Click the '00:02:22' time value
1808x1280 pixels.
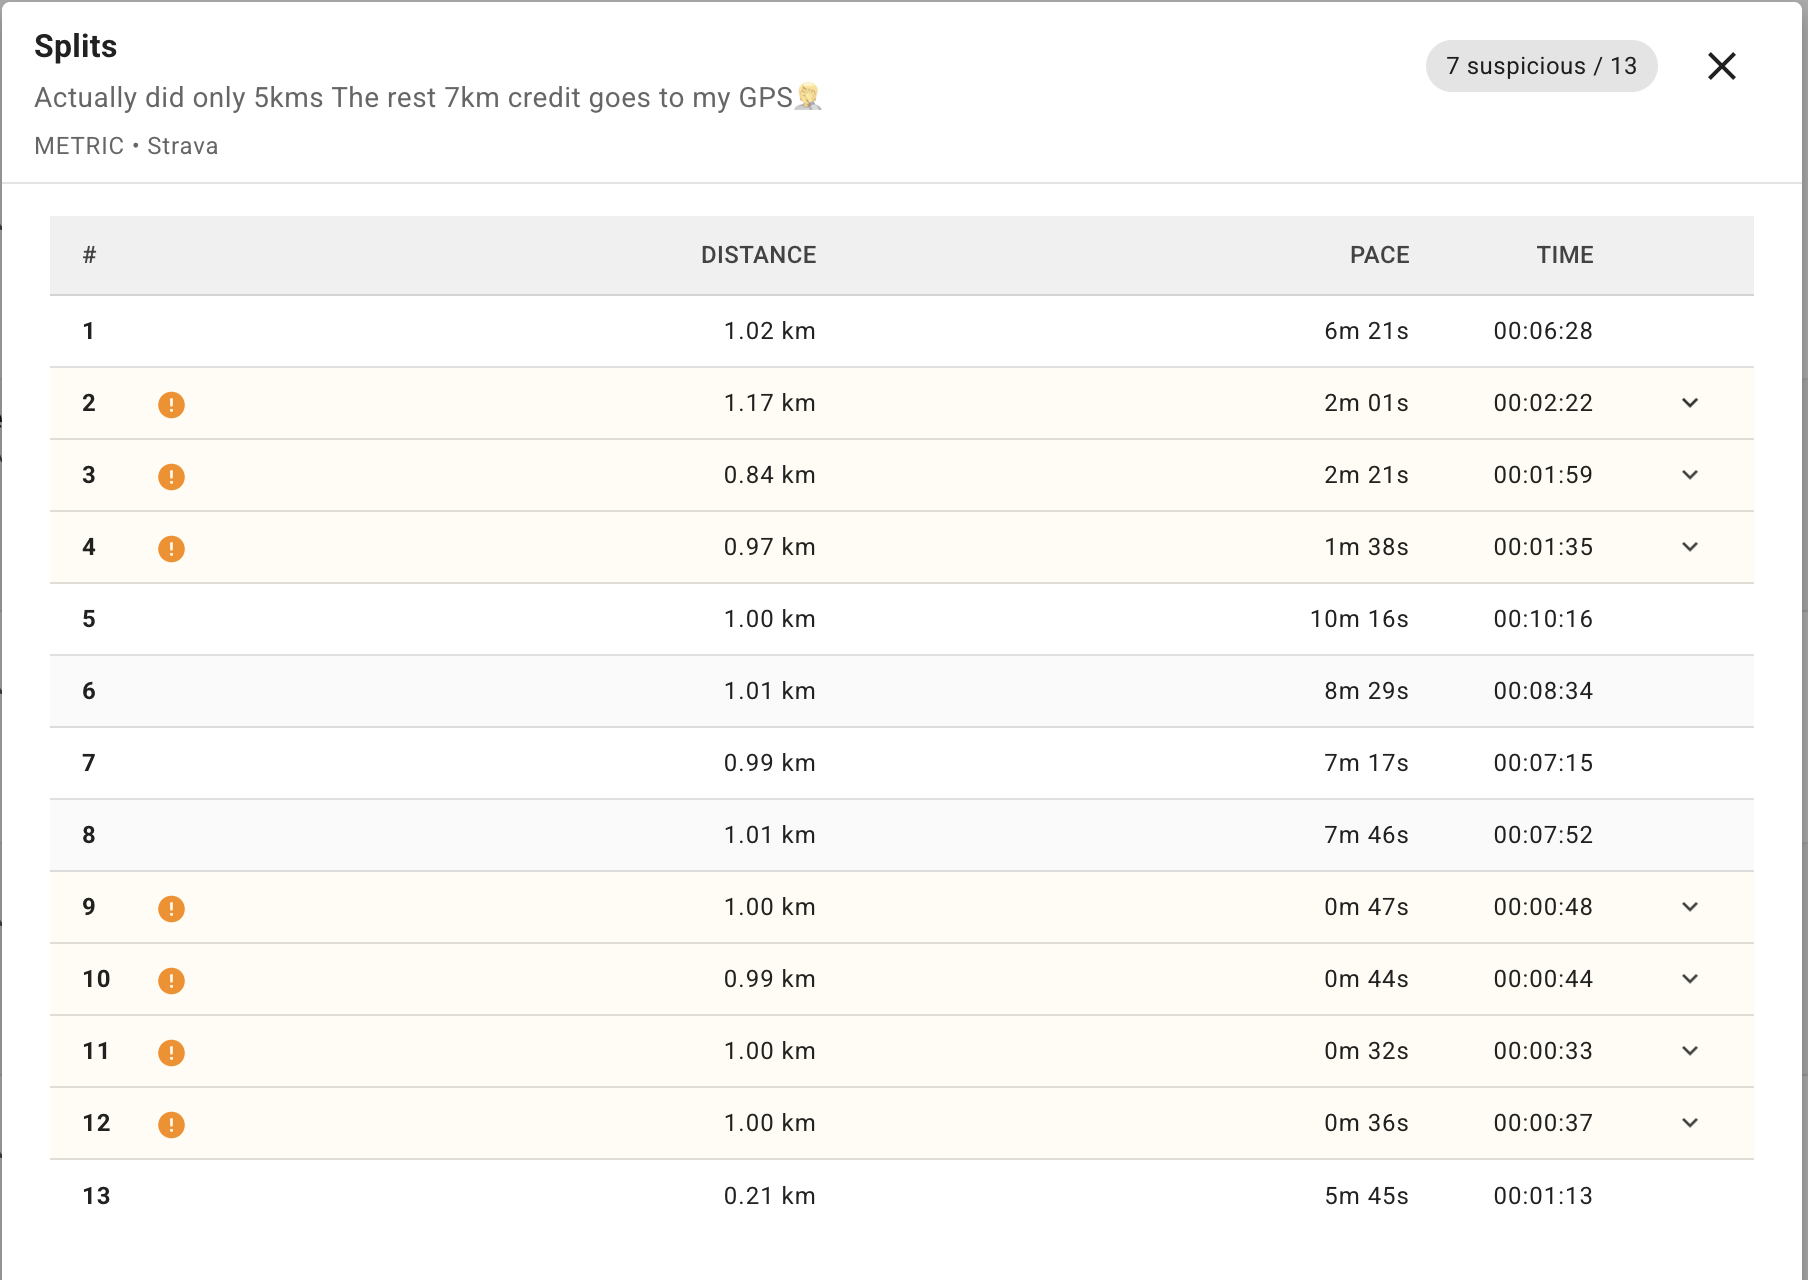pyautogui.click(x=1543, y=403)
